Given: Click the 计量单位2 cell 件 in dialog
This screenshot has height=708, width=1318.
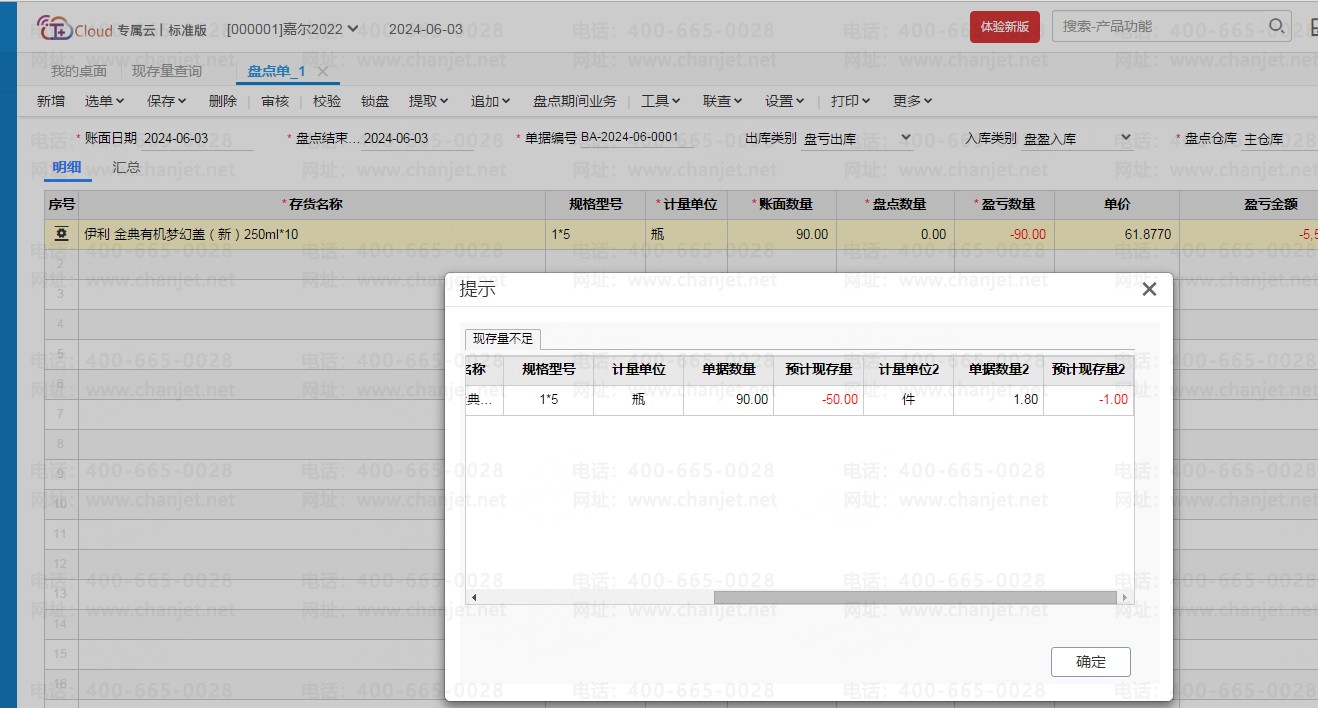Looking at the screenshot, I should (908, 399).
